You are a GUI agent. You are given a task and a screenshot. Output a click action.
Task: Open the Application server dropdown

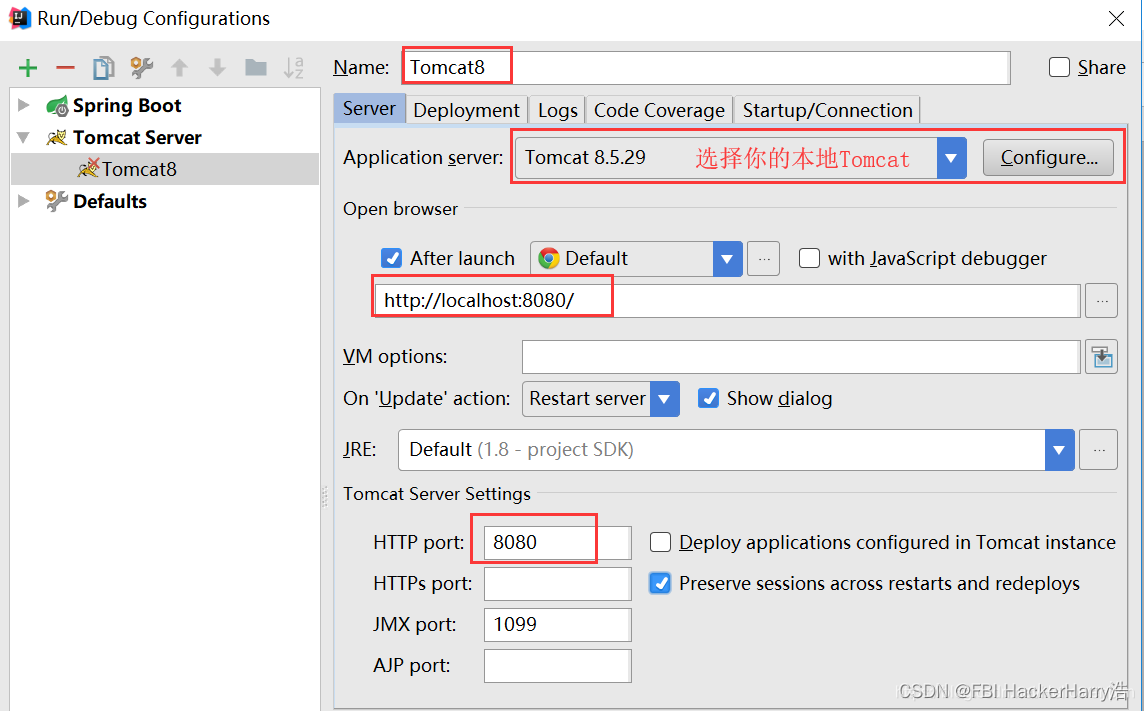tap(951, 158)
